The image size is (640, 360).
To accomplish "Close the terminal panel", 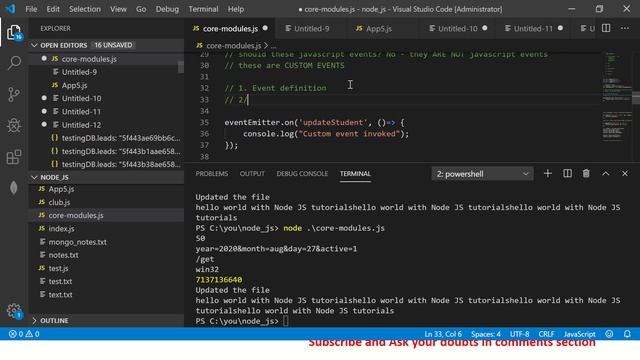I will tap(625, 174).
